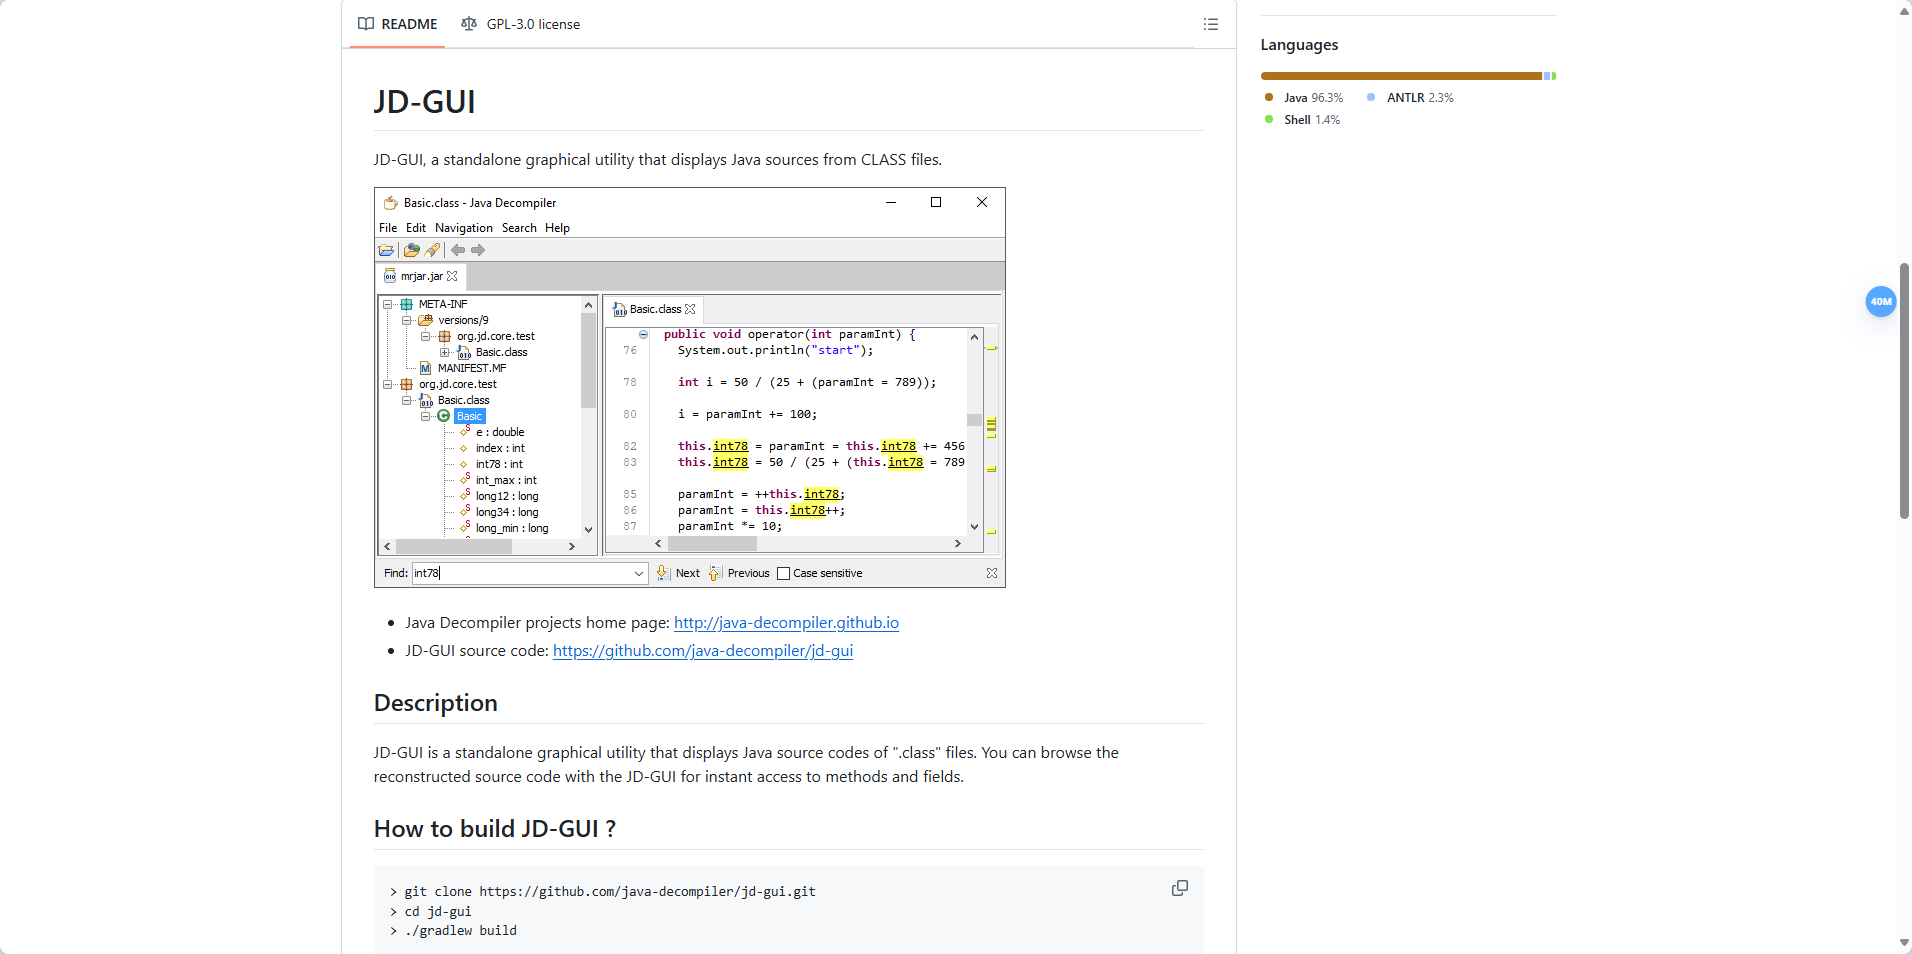Click the browser page vertical scrollbar thumb

coord(1904,390)
